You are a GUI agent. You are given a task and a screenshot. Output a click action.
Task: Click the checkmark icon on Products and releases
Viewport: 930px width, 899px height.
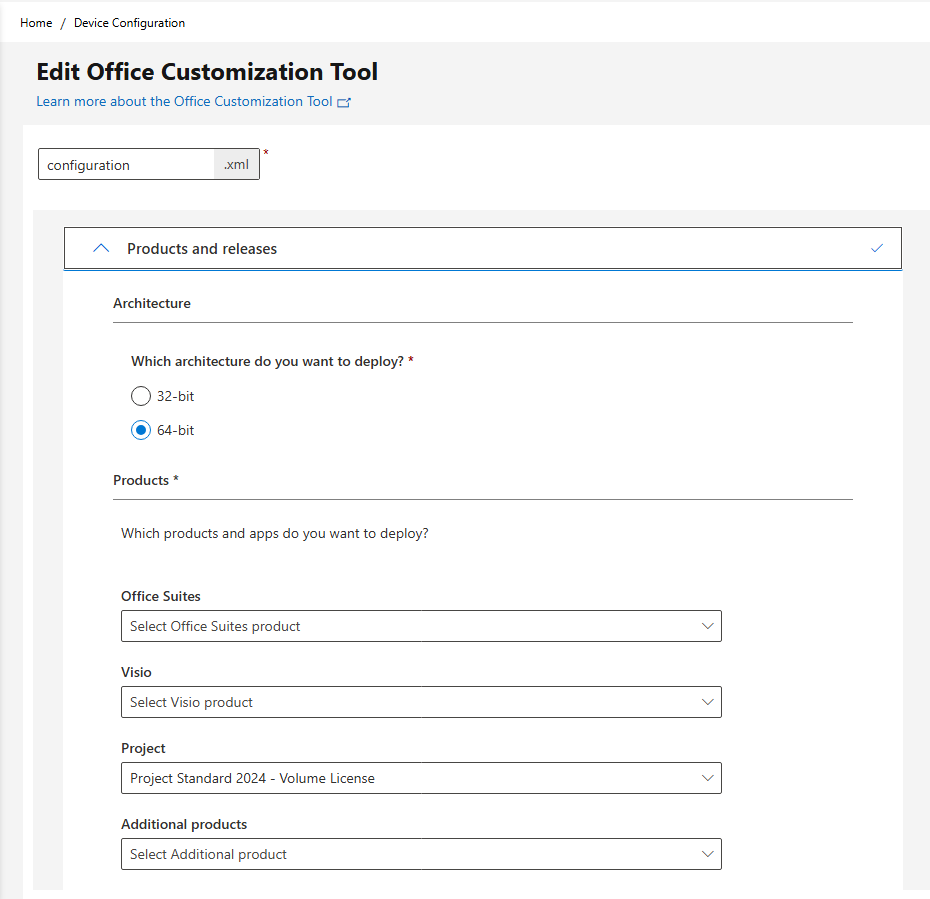[x=877, y=248]
